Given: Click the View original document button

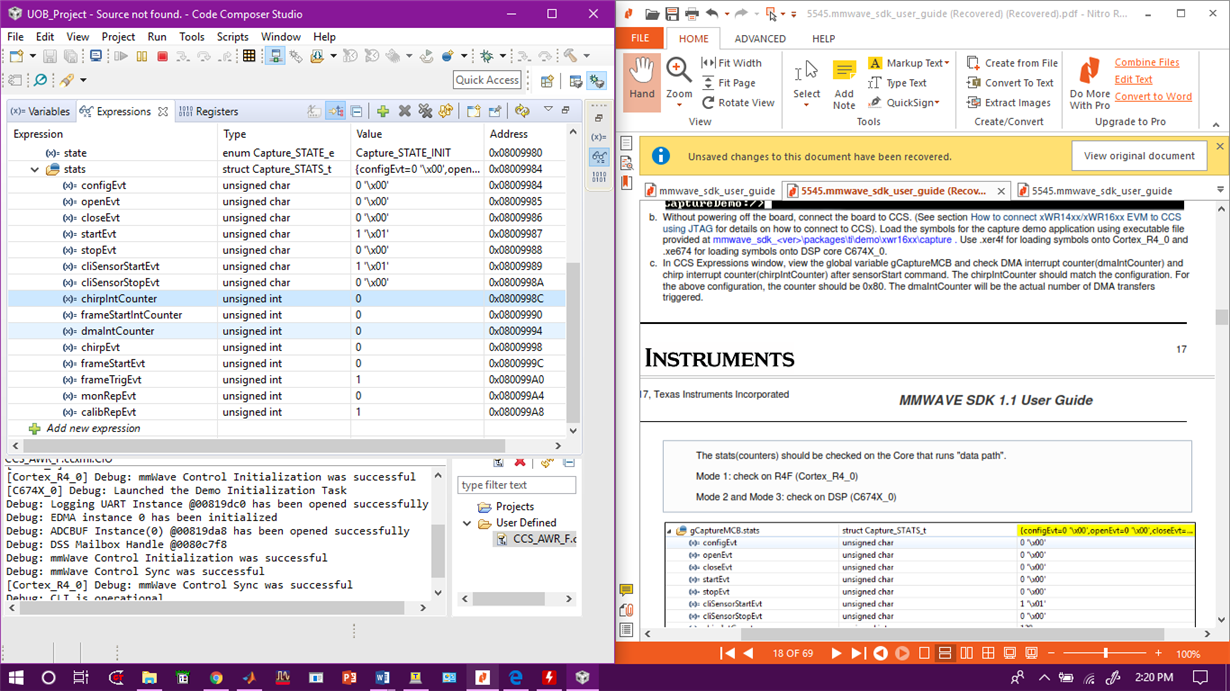Looking at the screenshot, I should click(x=1139, y=156).
